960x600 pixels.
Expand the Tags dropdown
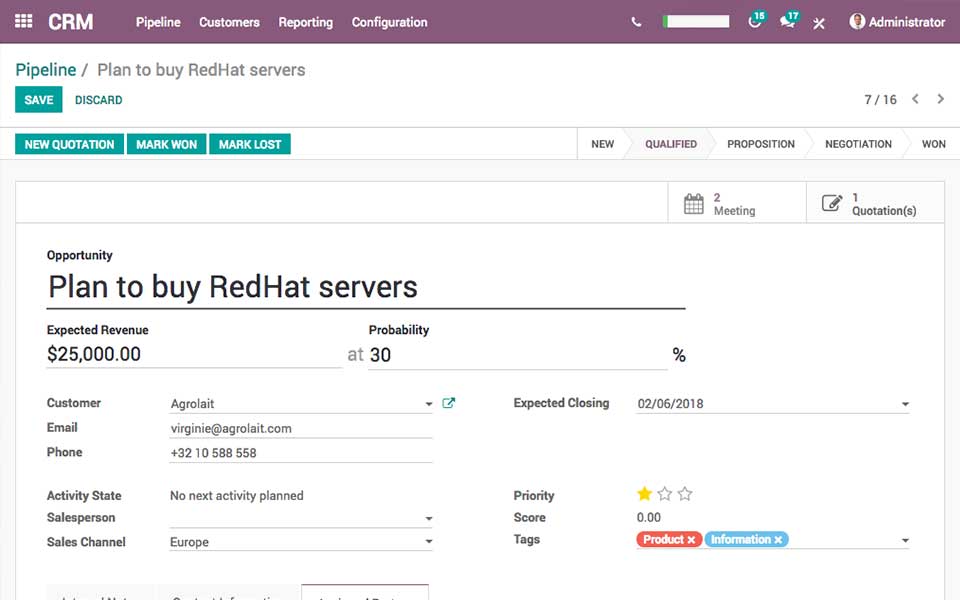click(905, 541)
